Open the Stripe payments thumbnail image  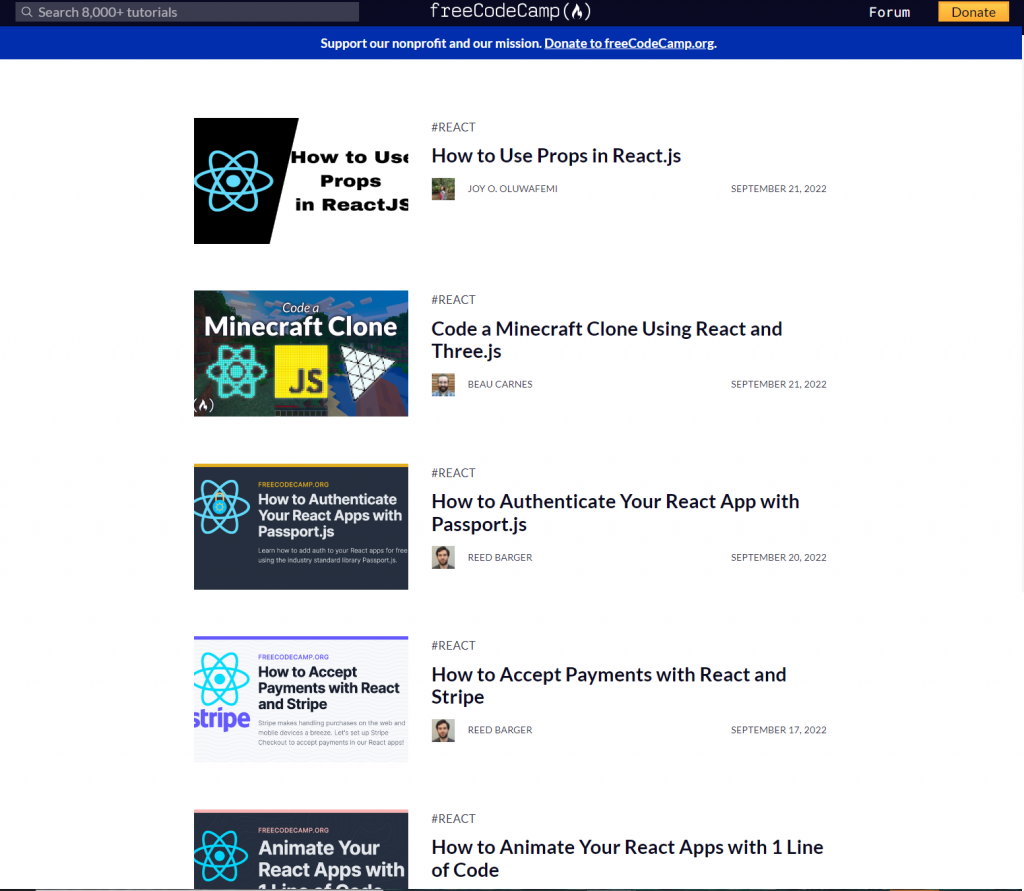pyautogui.click(x=301, y=699)
